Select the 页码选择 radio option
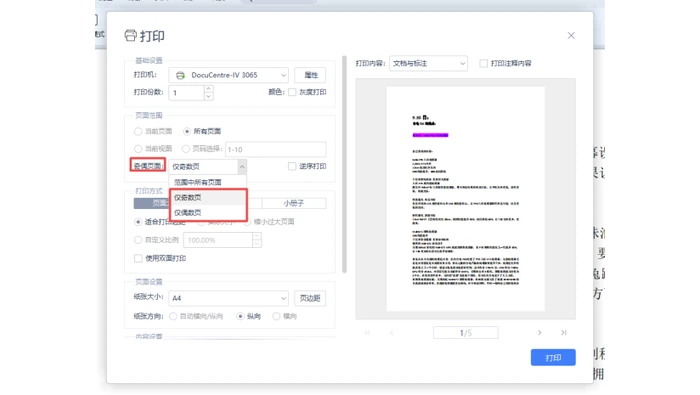 coord(186,149)
